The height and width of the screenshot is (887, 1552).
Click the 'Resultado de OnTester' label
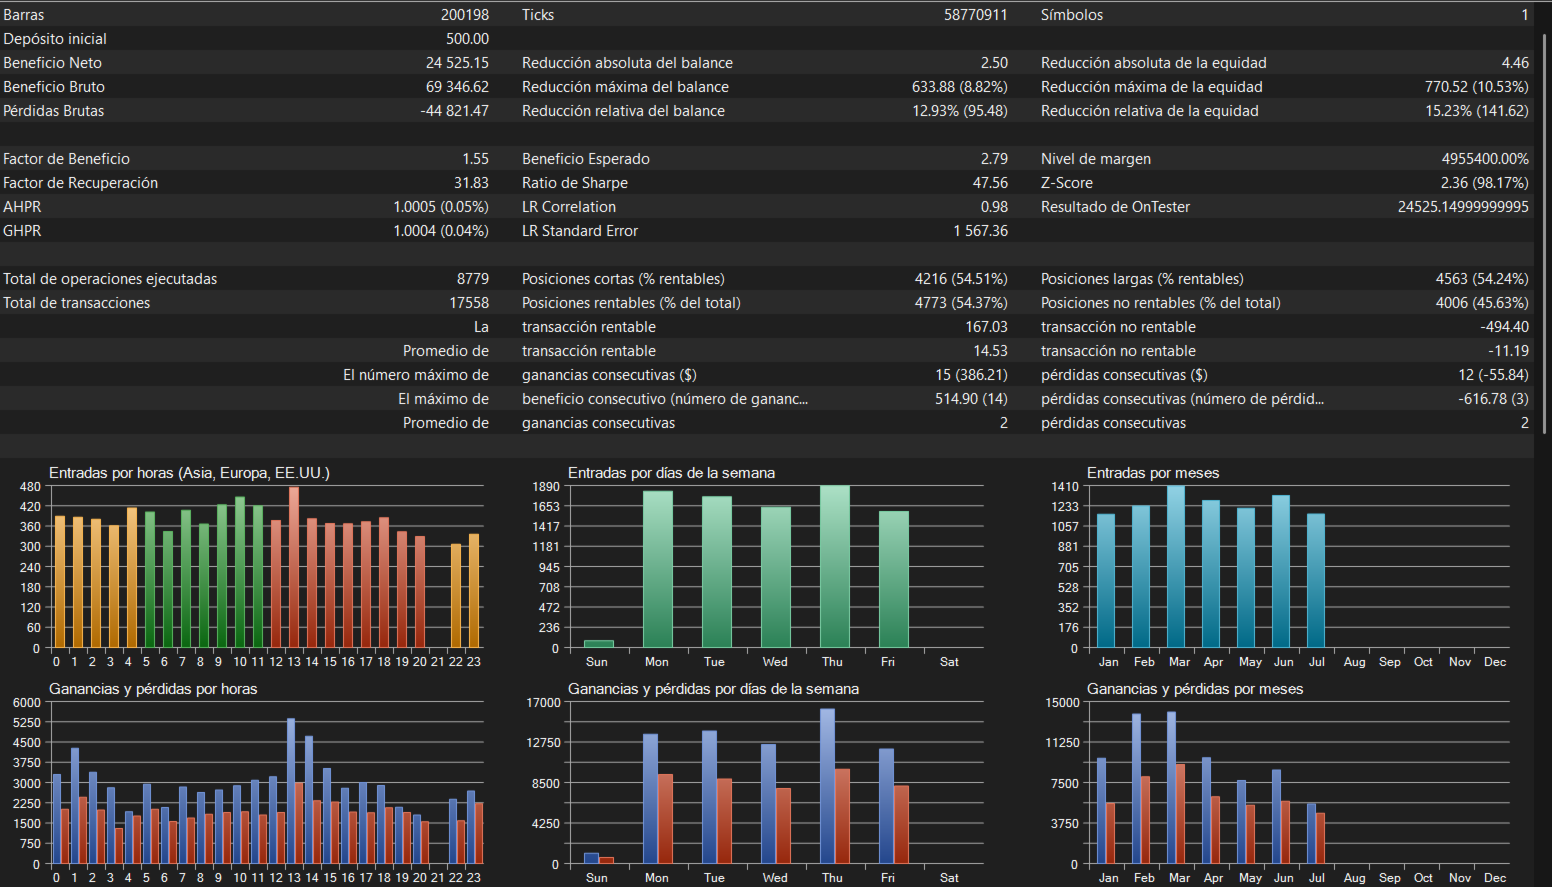tap(1116, 207)
